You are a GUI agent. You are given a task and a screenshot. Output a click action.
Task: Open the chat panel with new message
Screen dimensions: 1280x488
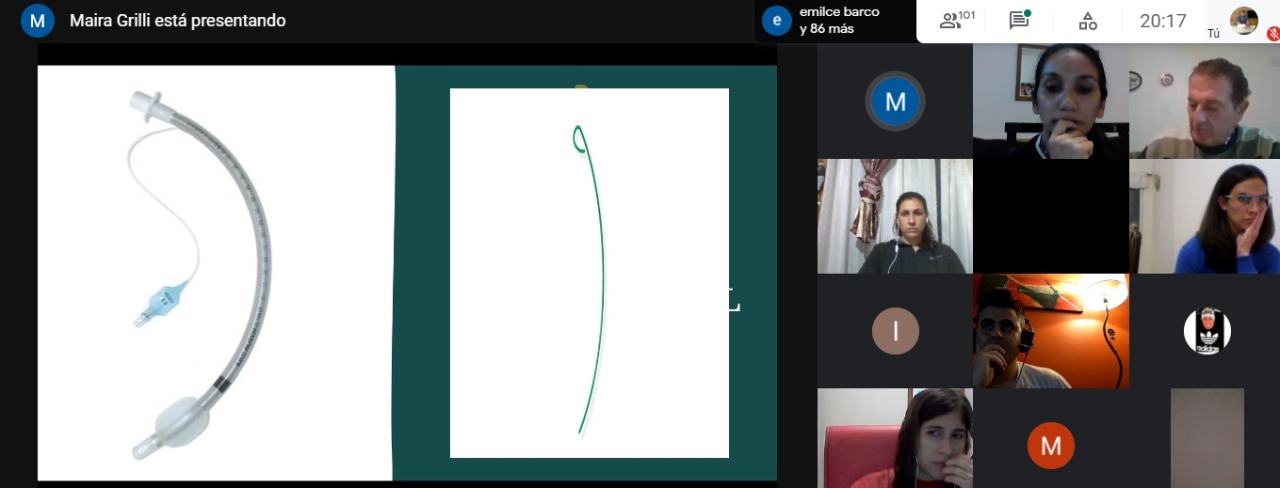tap(1019, 21)
